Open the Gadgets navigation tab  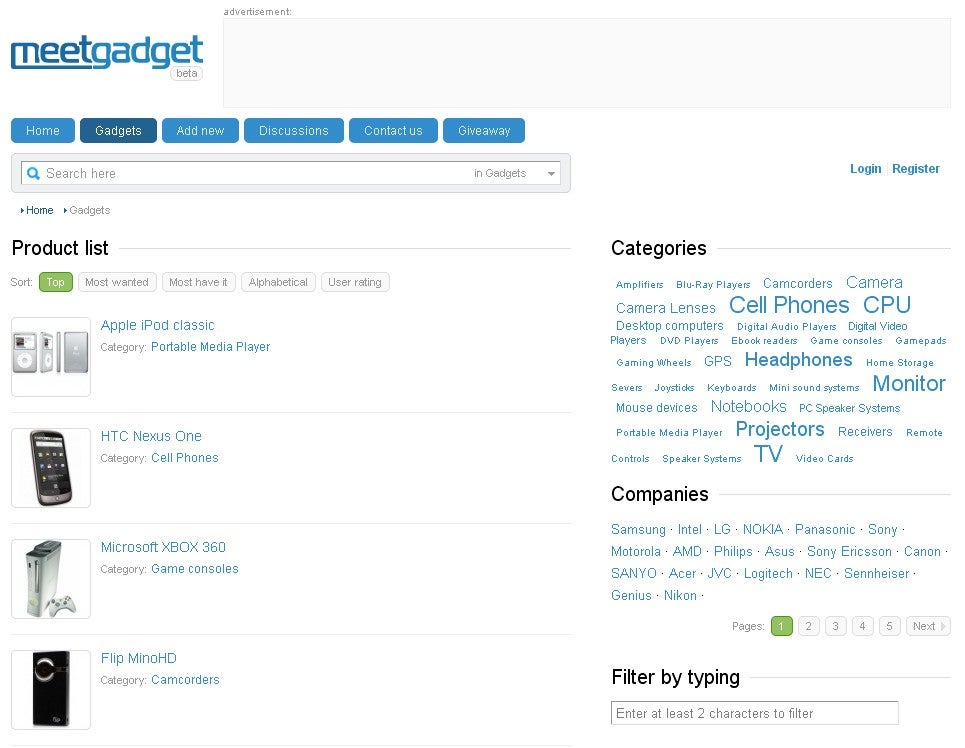click(118, 131)
